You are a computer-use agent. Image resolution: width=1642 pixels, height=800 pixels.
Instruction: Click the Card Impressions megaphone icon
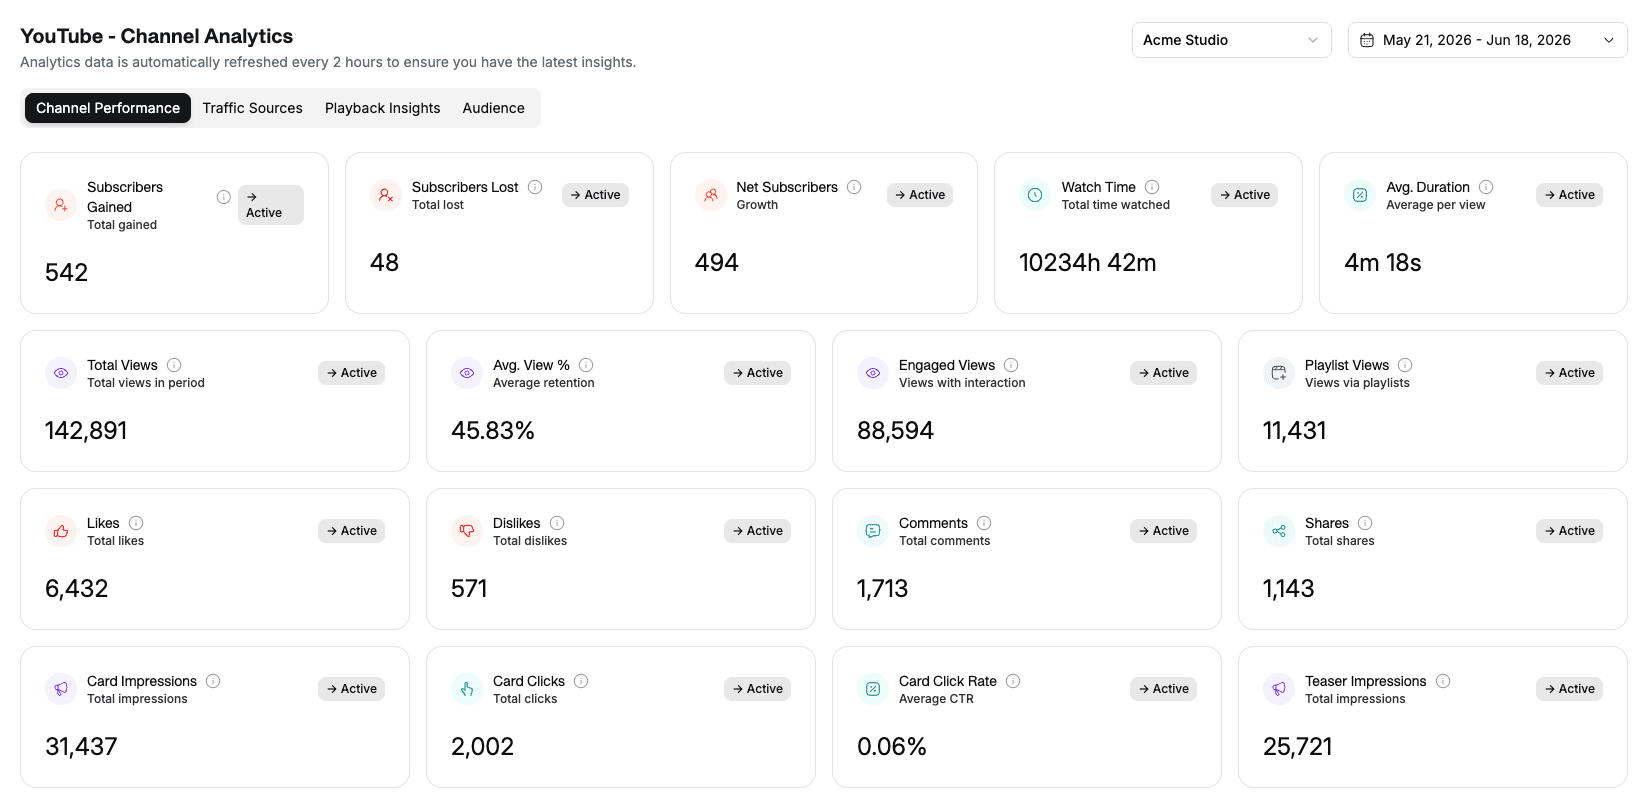tap(61, 689)
